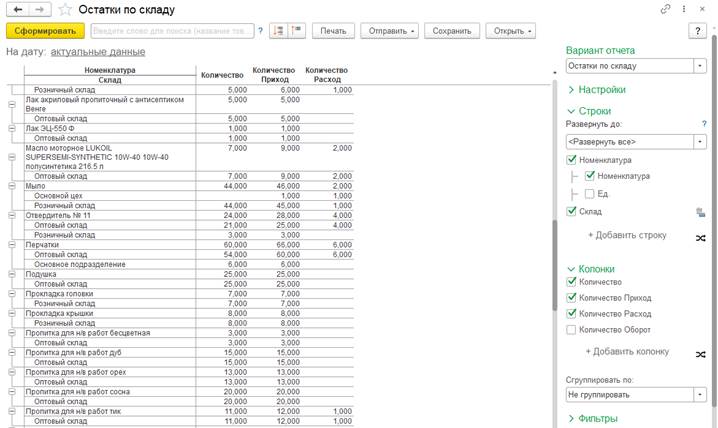Enable the Количество Оборот checkbox
718x428 pixels.
pos(571,329)
